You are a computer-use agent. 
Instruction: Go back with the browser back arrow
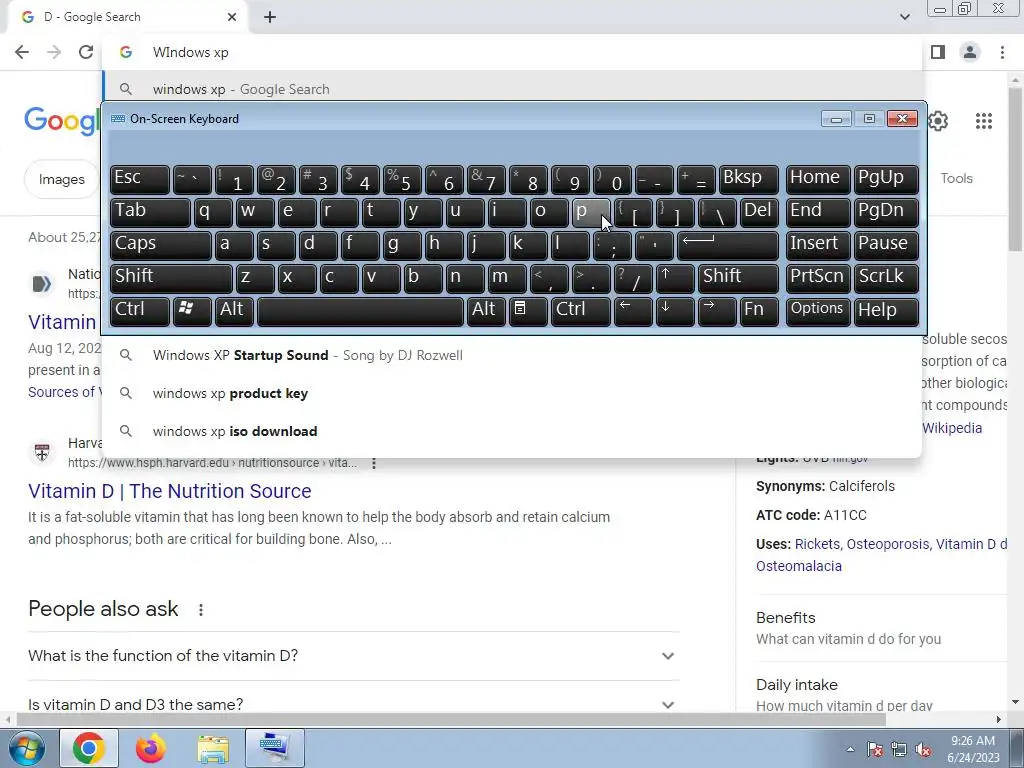[x=22, y=52]
